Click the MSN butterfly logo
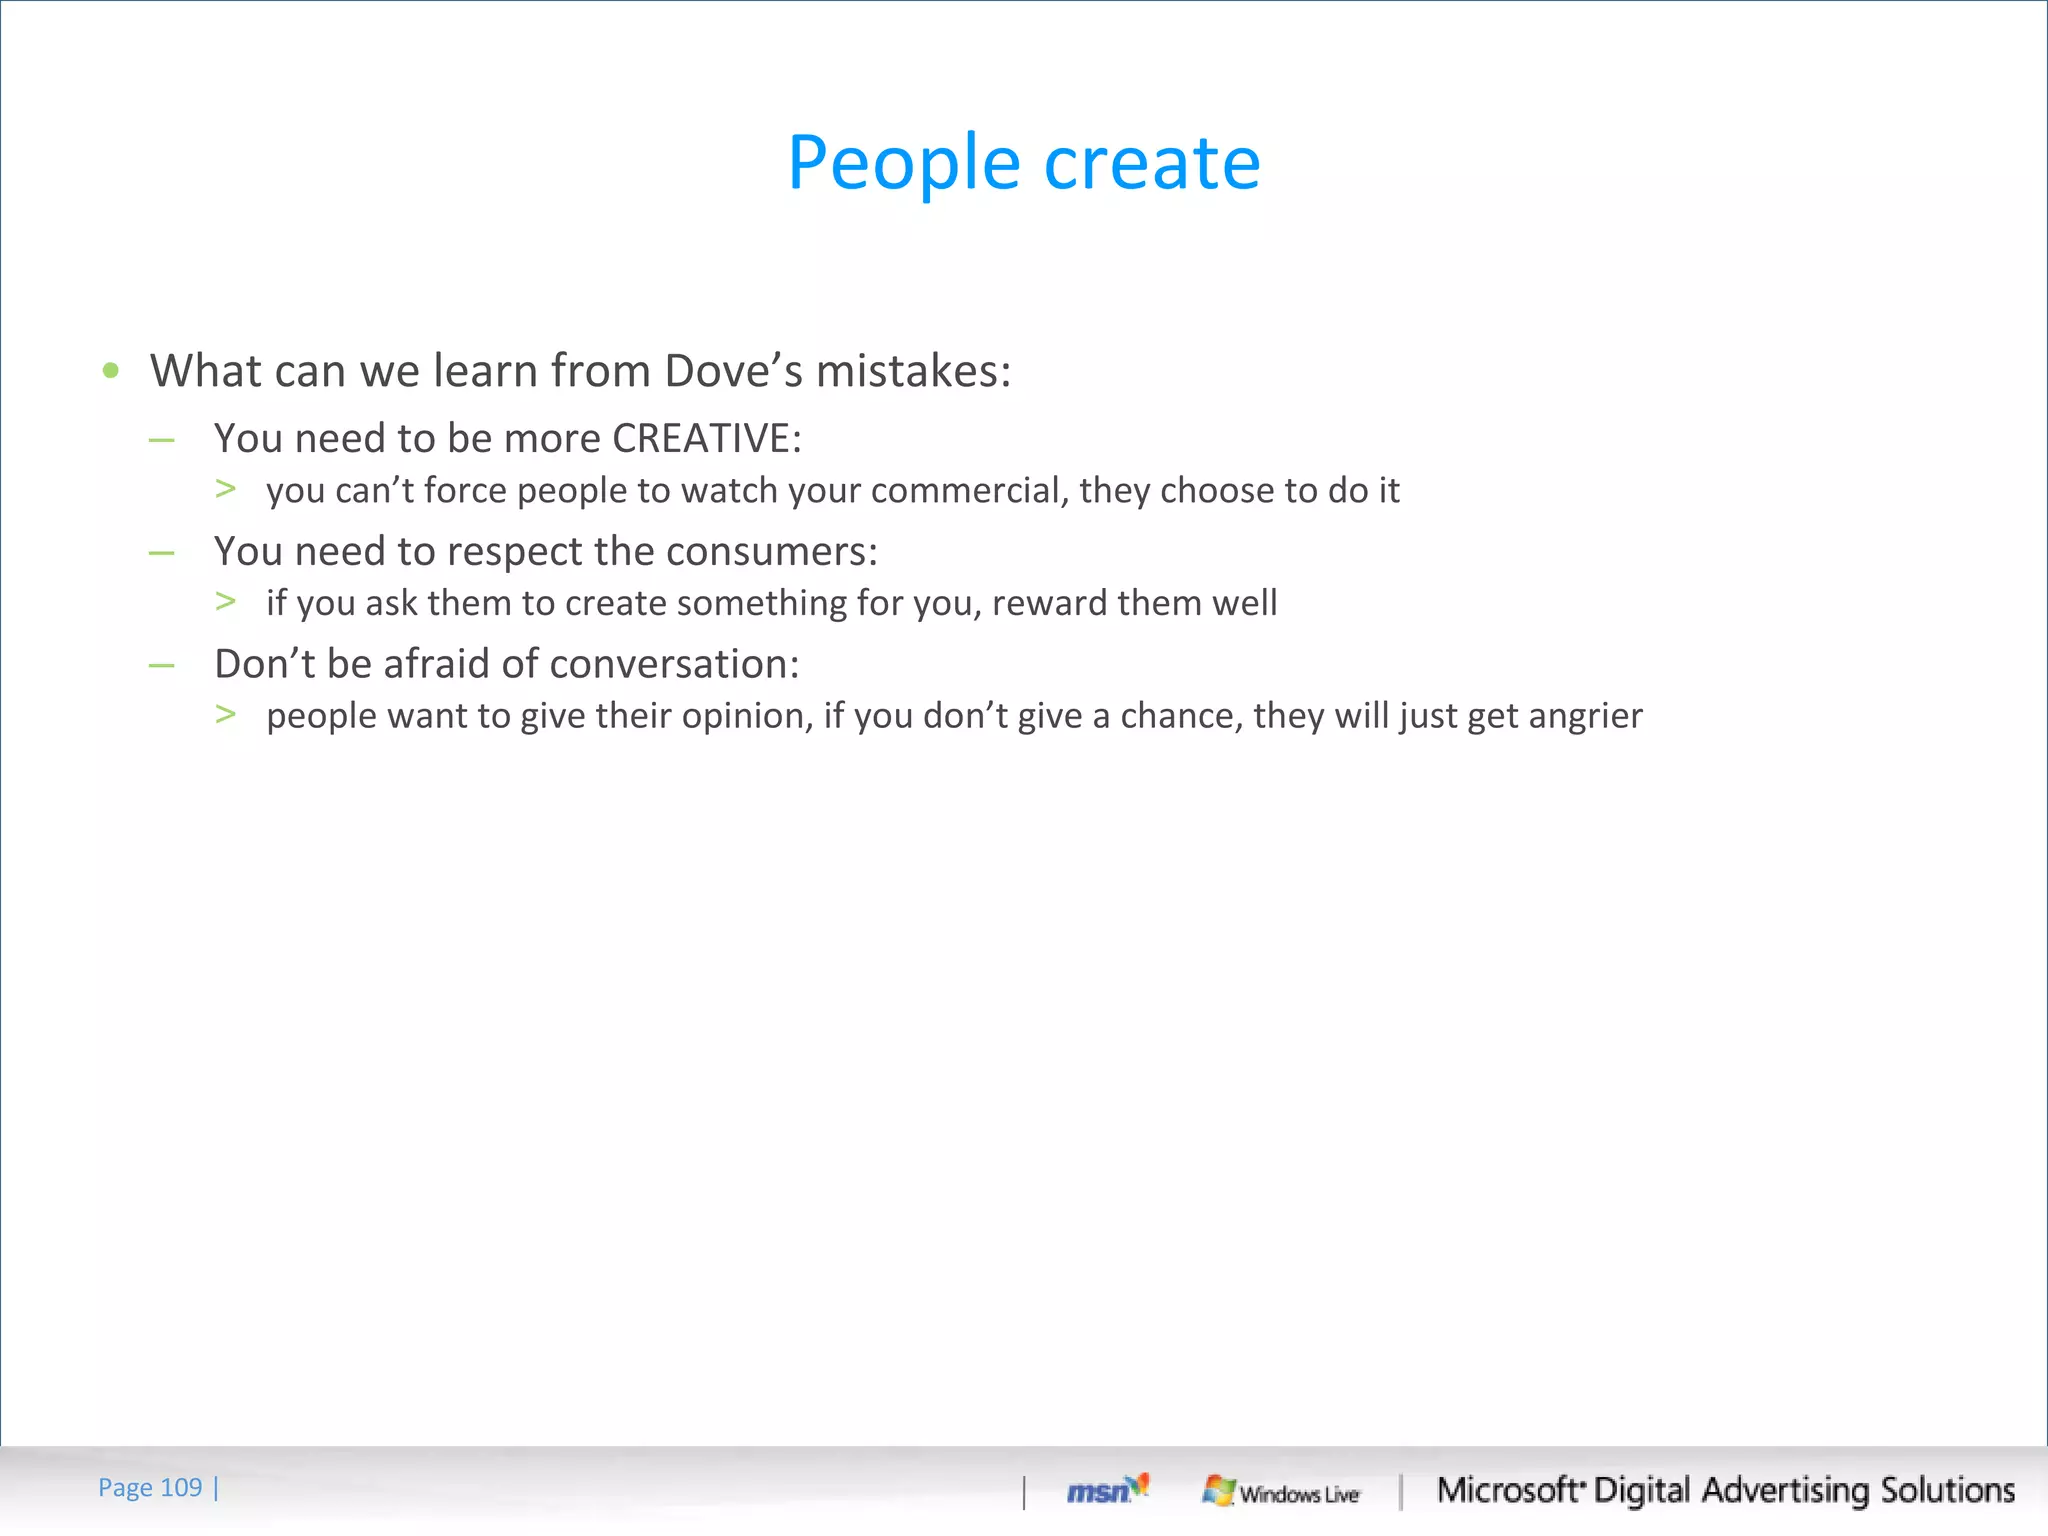The image size is (2048, 1536). tap(1108, 1490)
